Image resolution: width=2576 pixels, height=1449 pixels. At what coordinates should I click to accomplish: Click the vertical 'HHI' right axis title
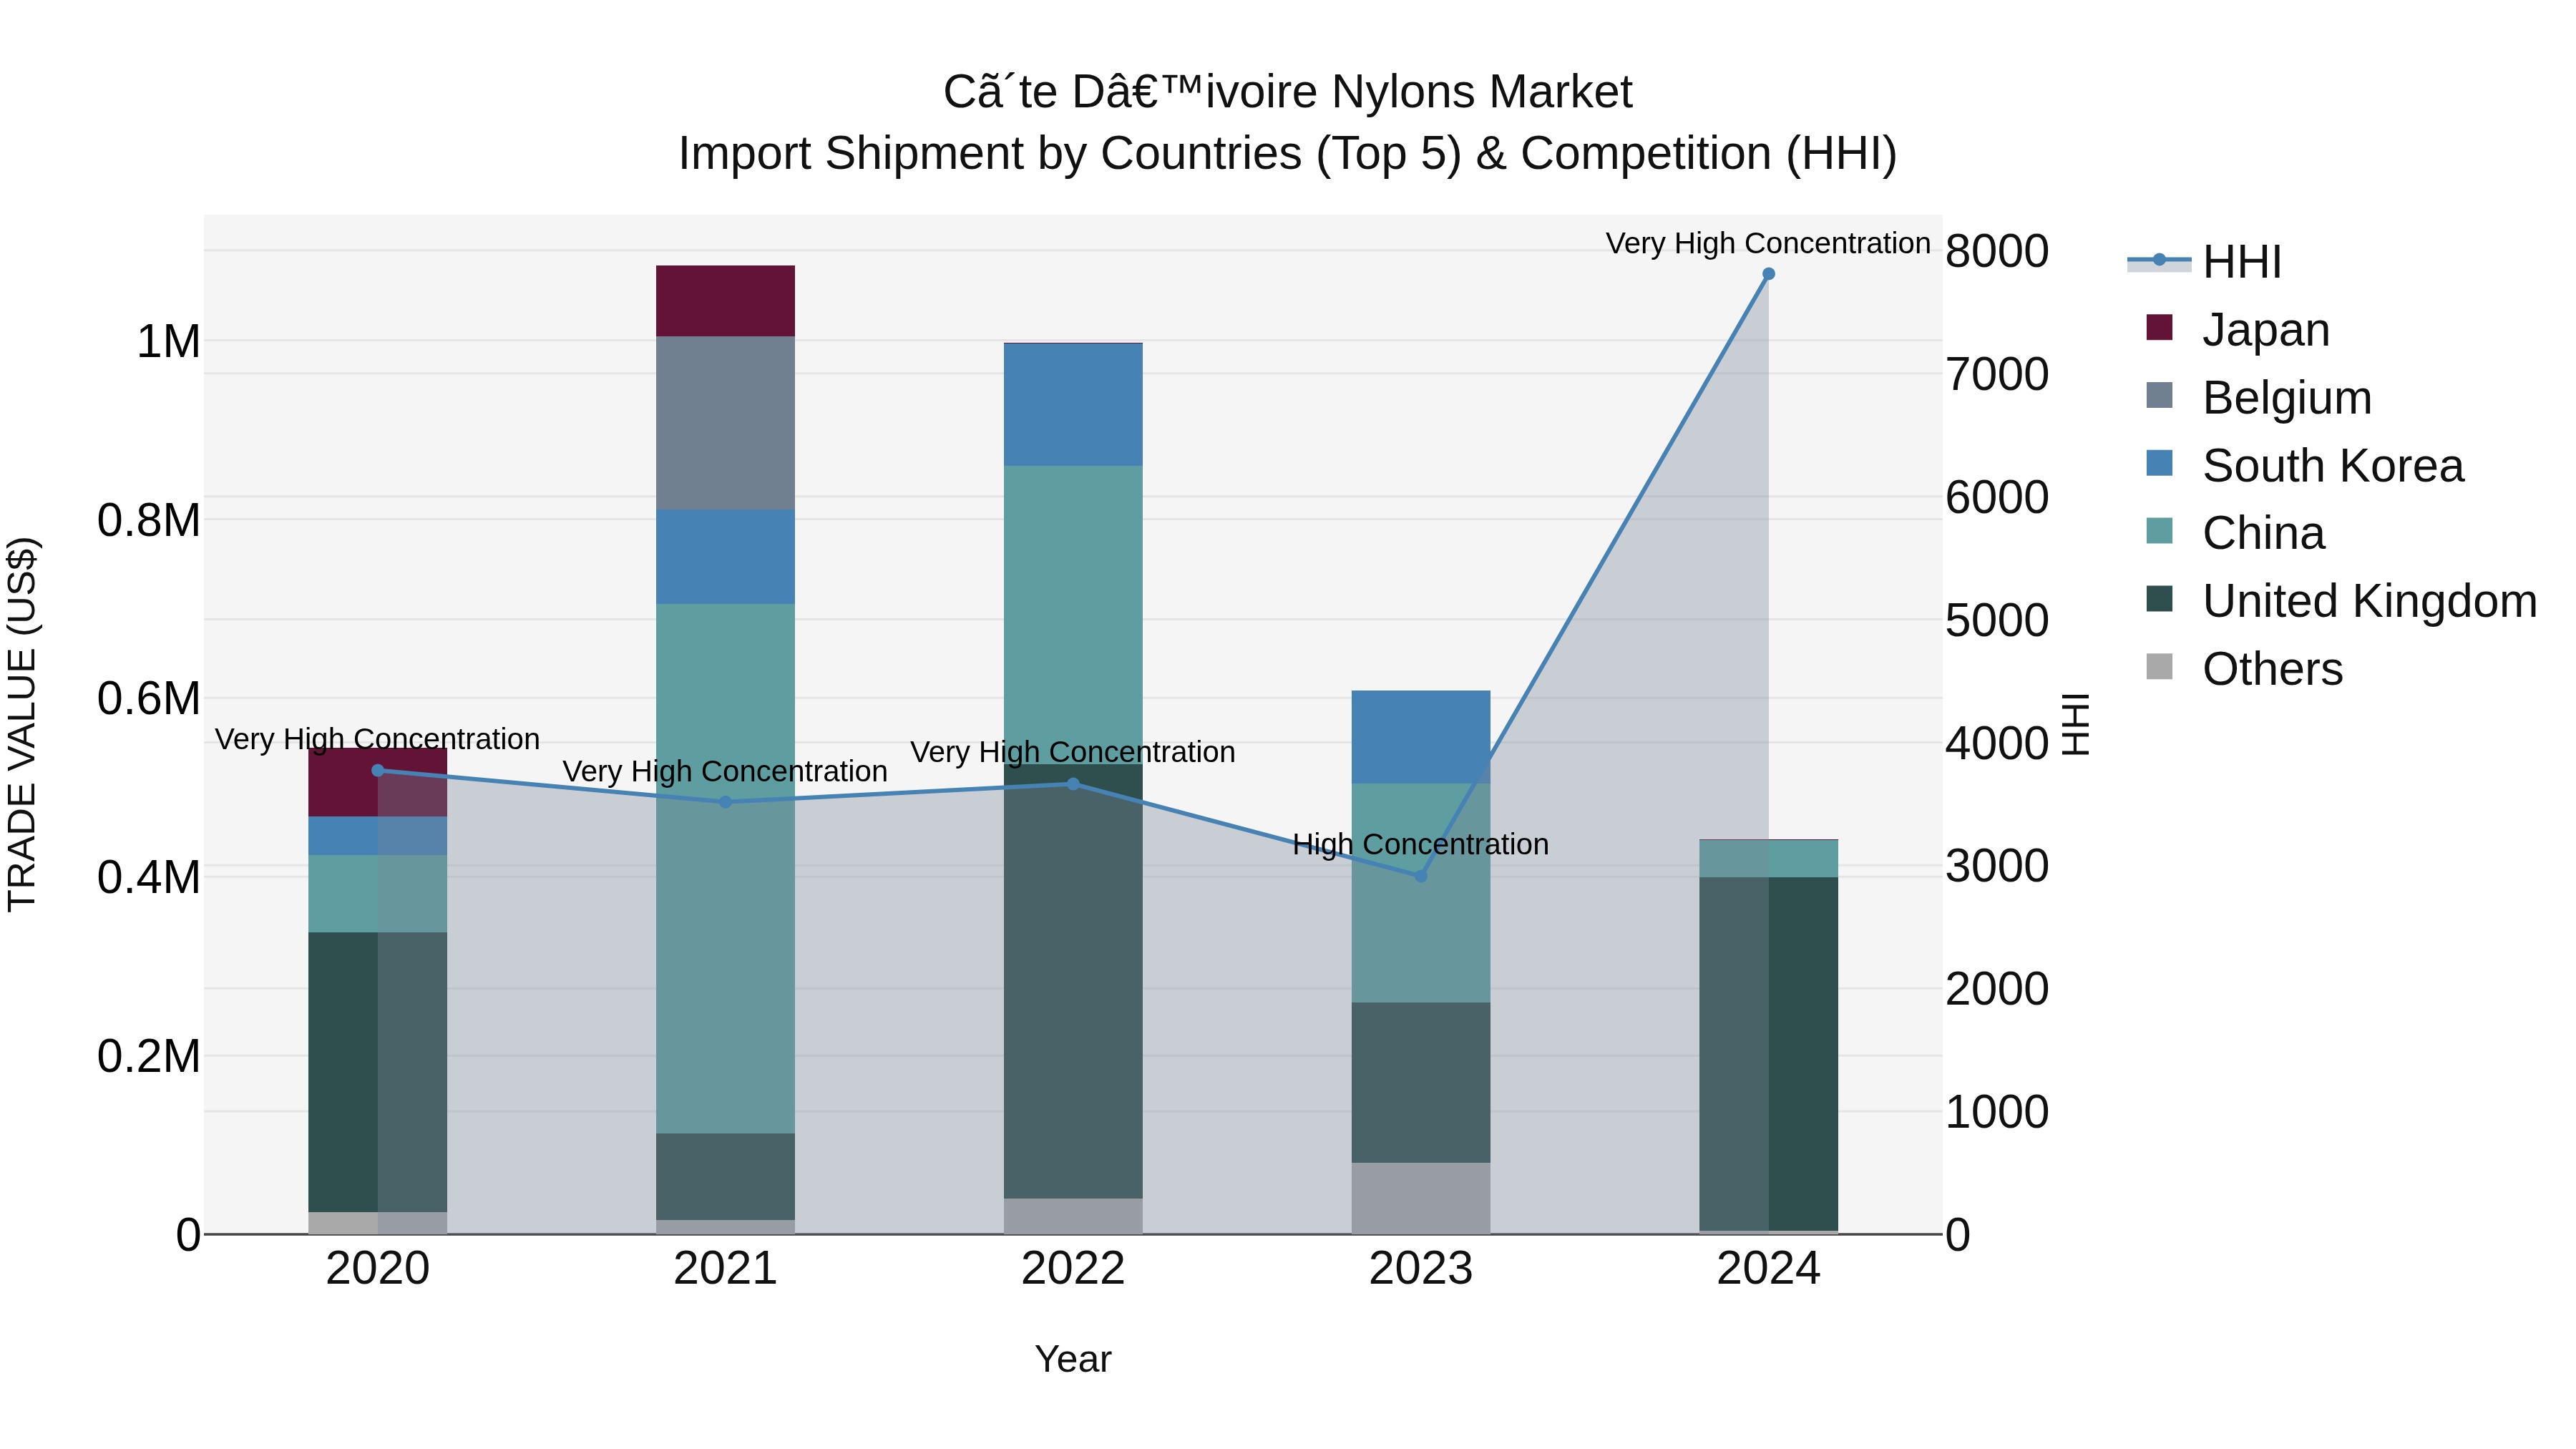(x=2076, y=724)
